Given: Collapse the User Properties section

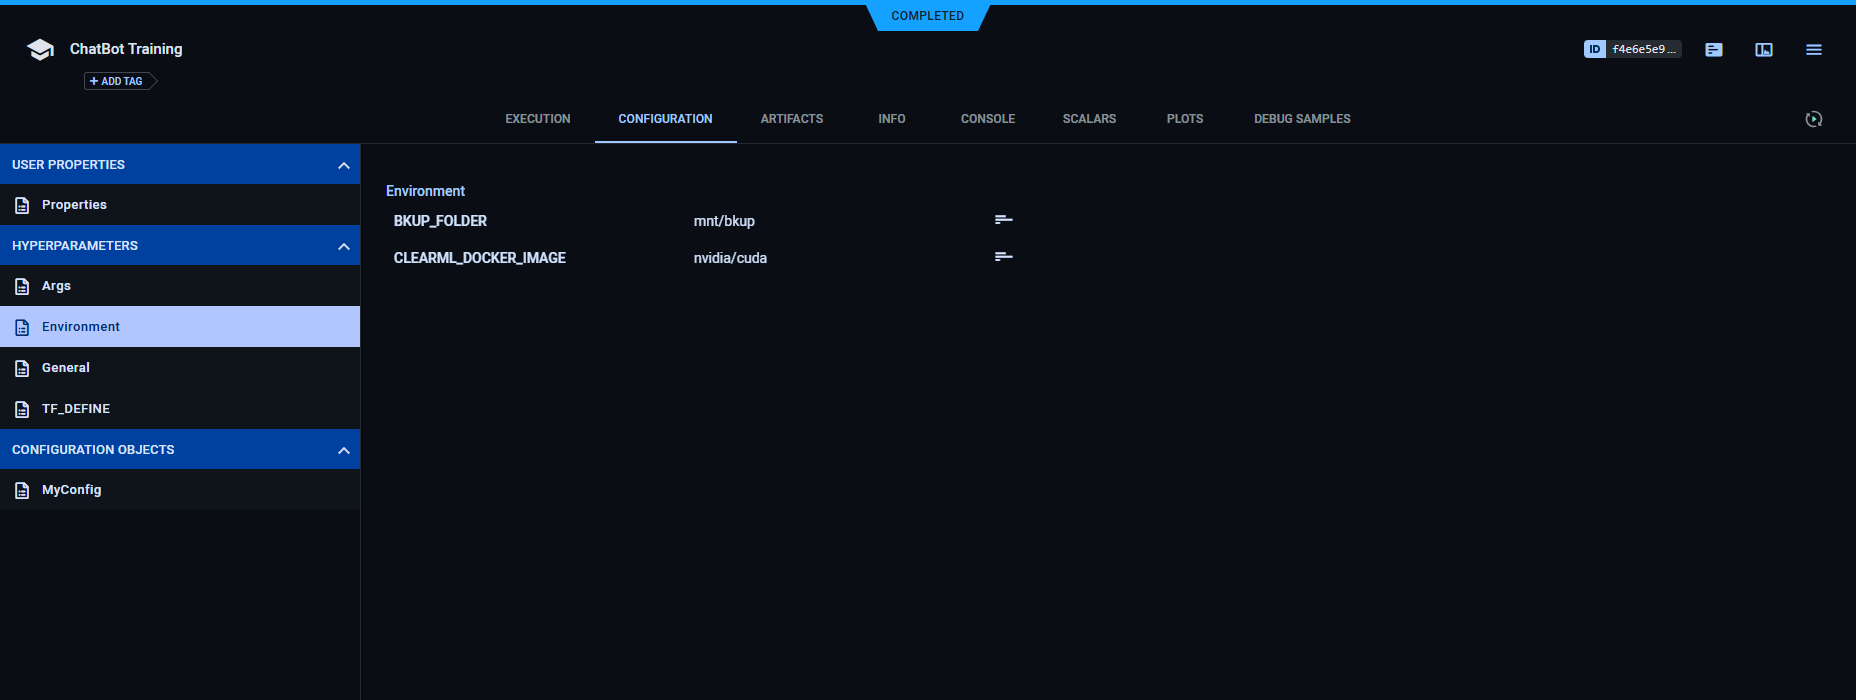Looking at the screenshot, I should click(344, 165).
